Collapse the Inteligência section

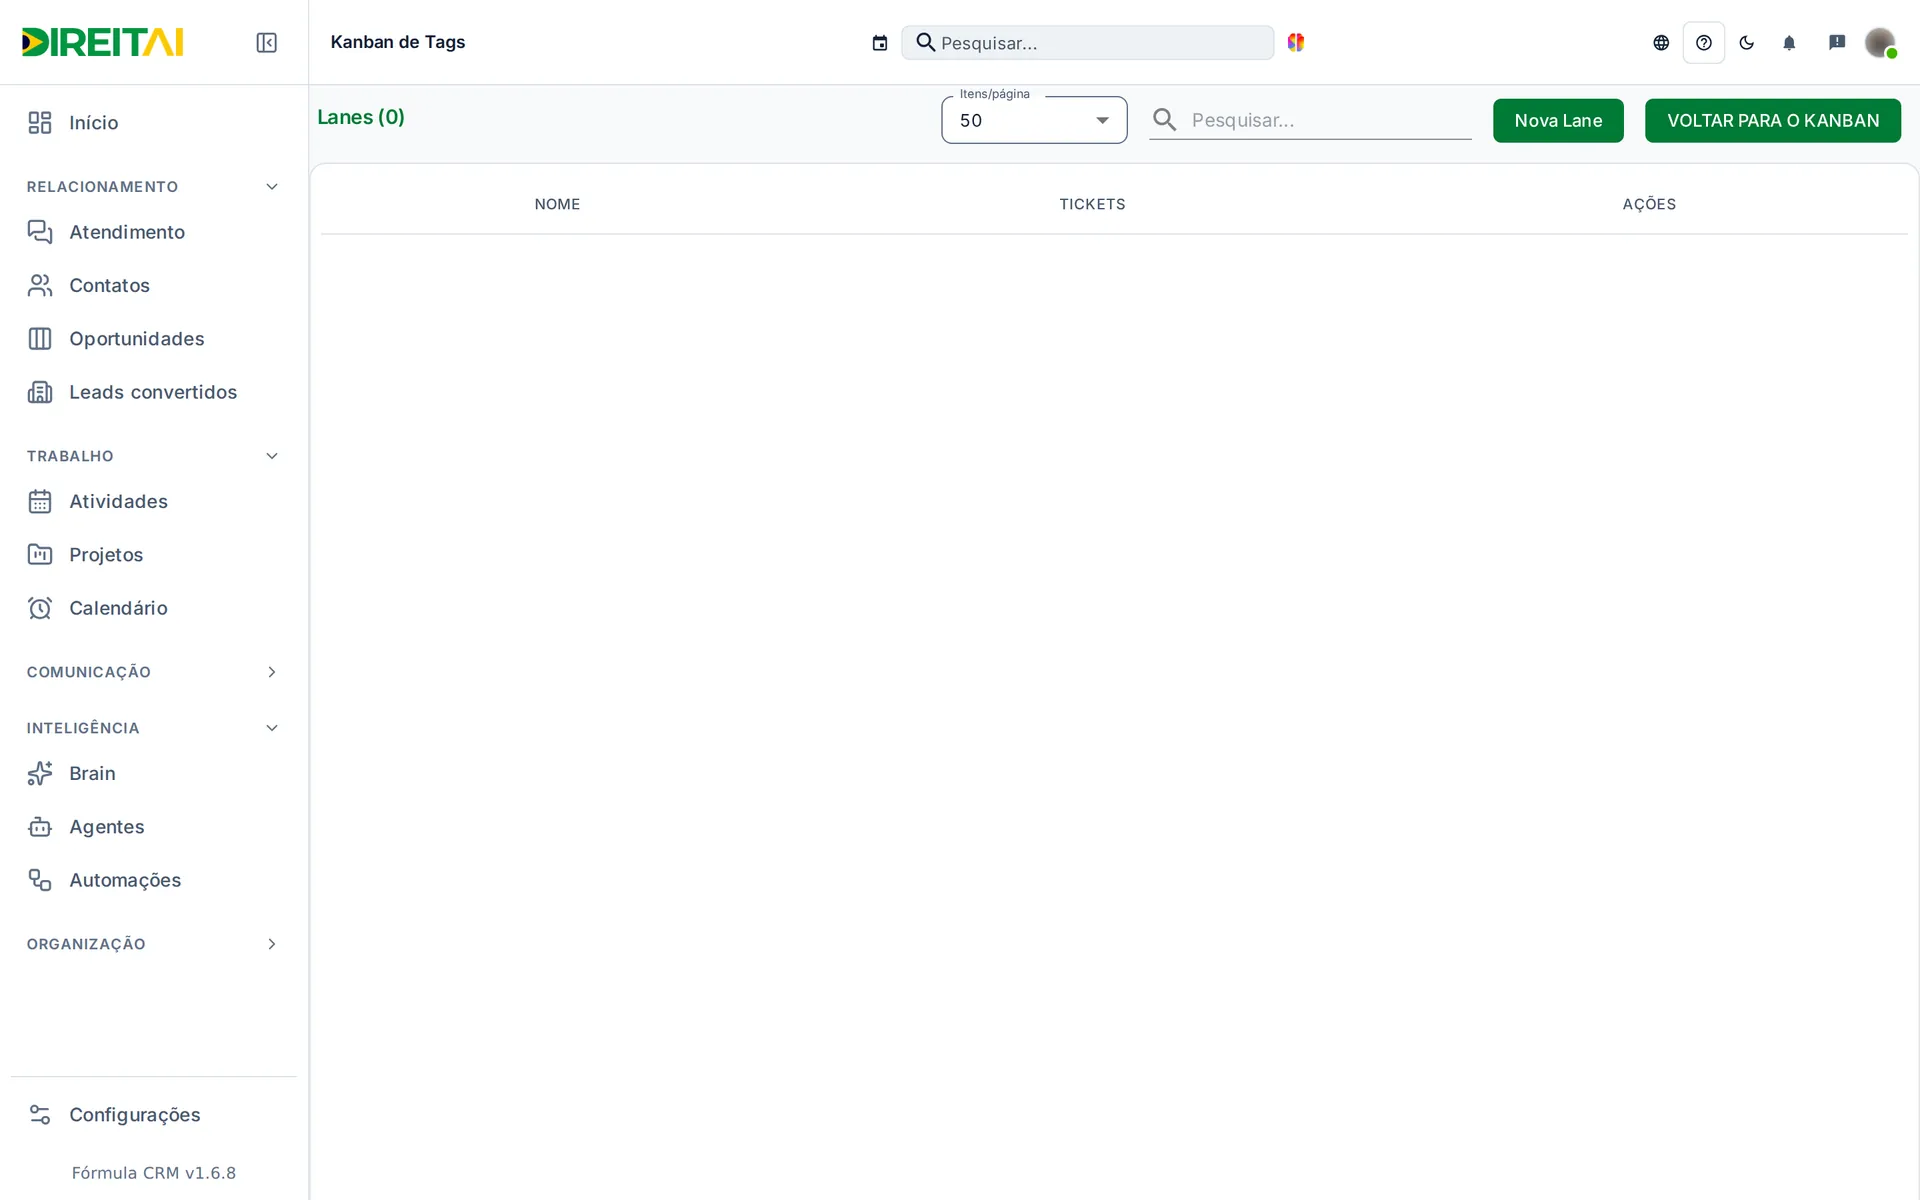pos(154,728)
